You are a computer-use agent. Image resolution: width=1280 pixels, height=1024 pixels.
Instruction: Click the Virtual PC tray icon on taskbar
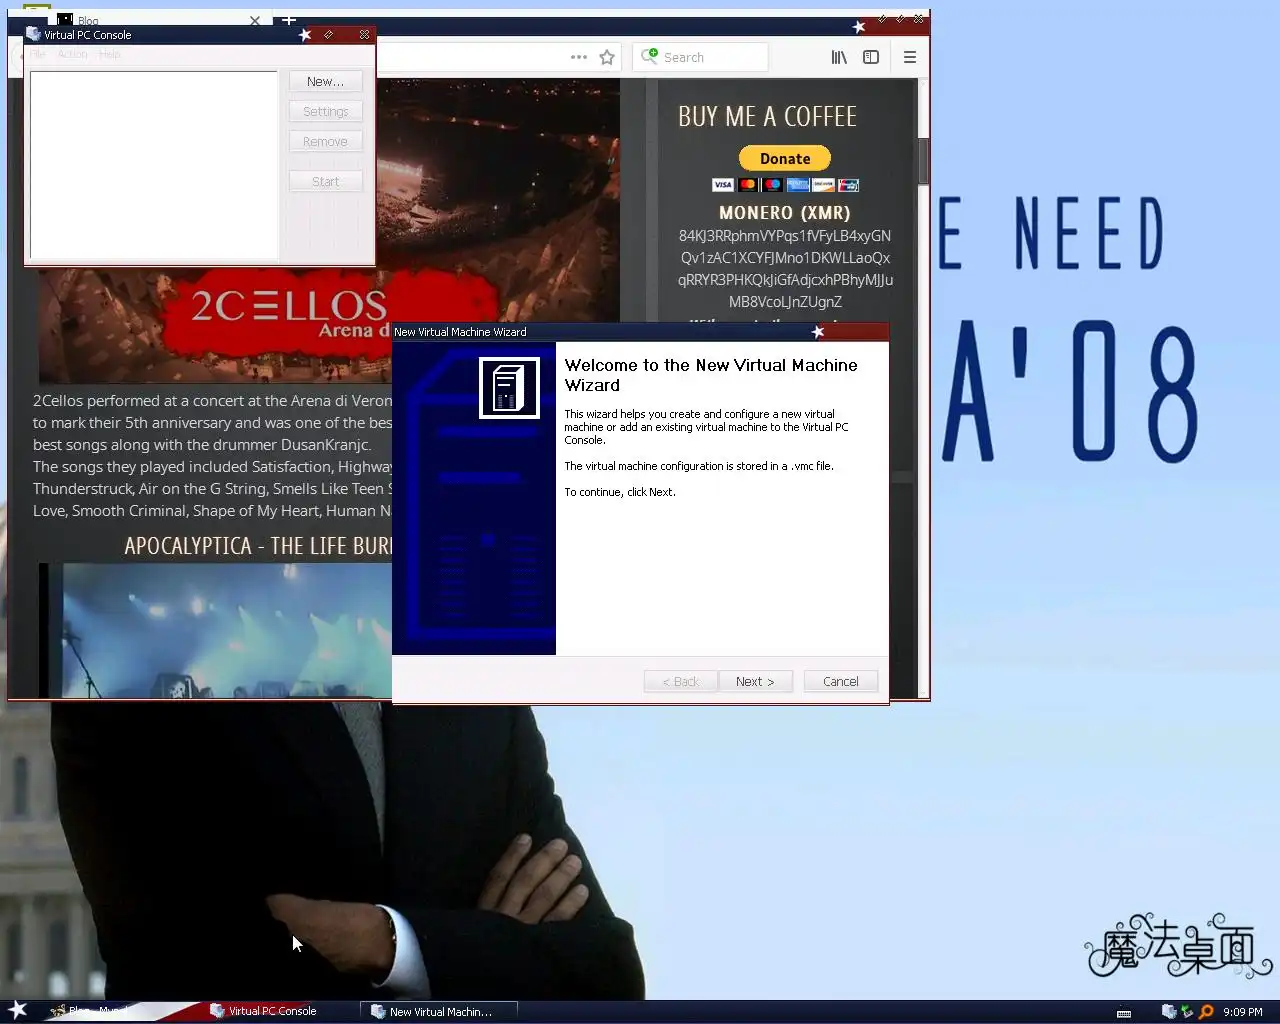tap(1169, 1011)
